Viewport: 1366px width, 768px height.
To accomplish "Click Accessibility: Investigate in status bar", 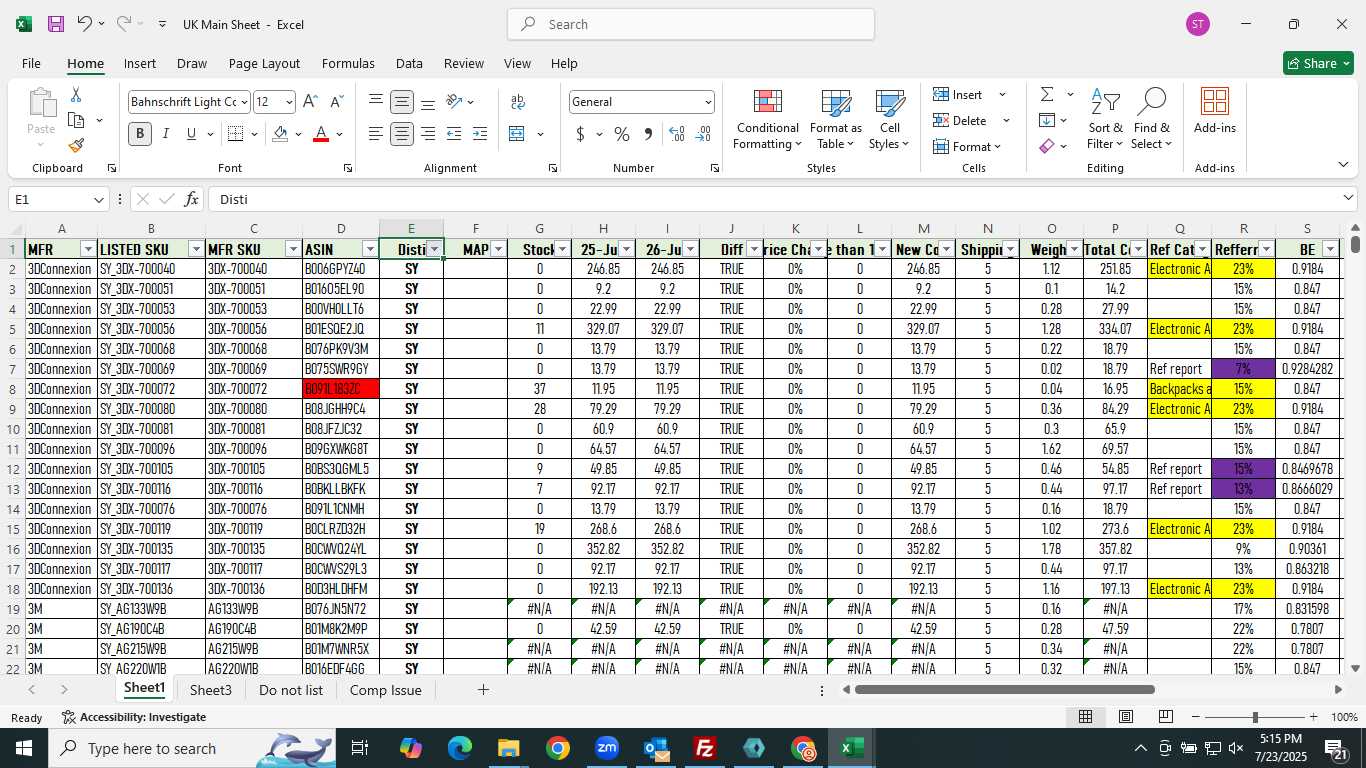I will coord(134,717).
